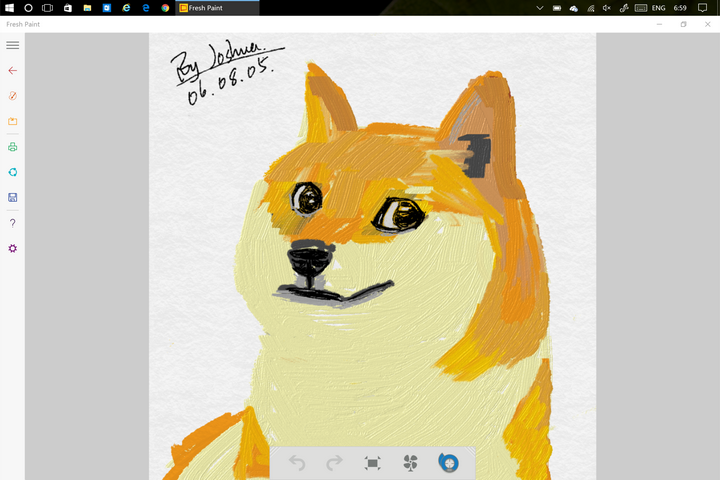Close the Fresh Paint window
The width and height of the screenshot is (720, 480).
[708, 24]
